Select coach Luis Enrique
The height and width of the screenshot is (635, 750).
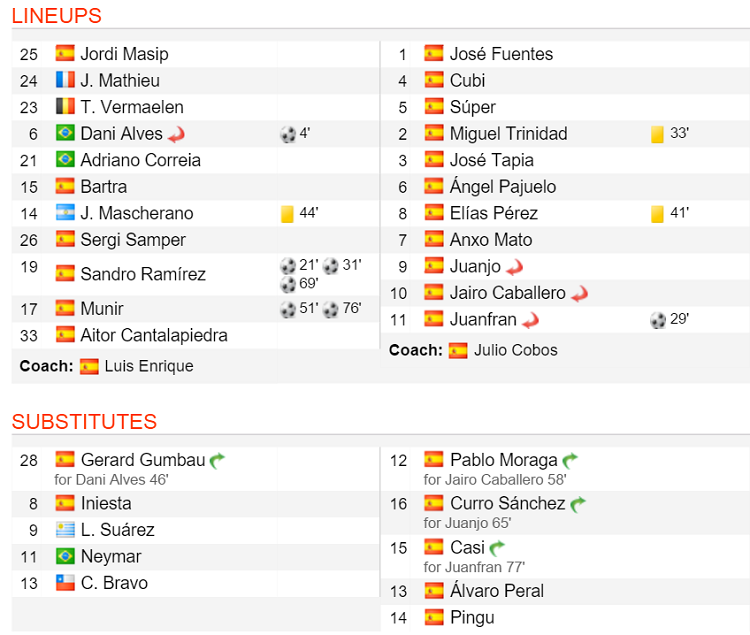[x=149, y=366]
